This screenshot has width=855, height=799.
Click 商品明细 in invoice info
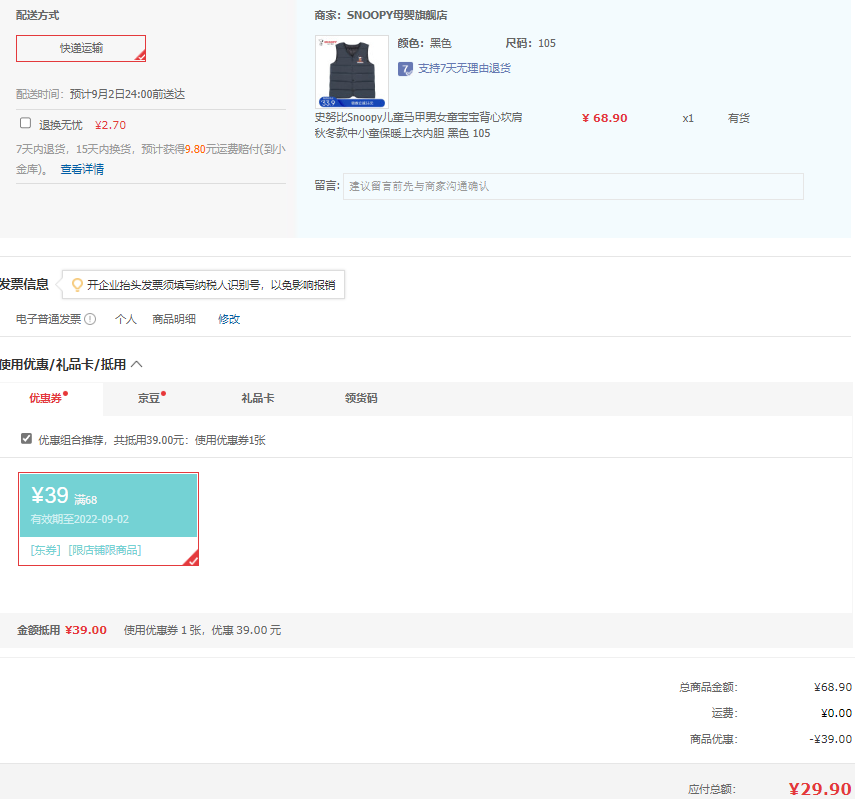tap(174, 319)
